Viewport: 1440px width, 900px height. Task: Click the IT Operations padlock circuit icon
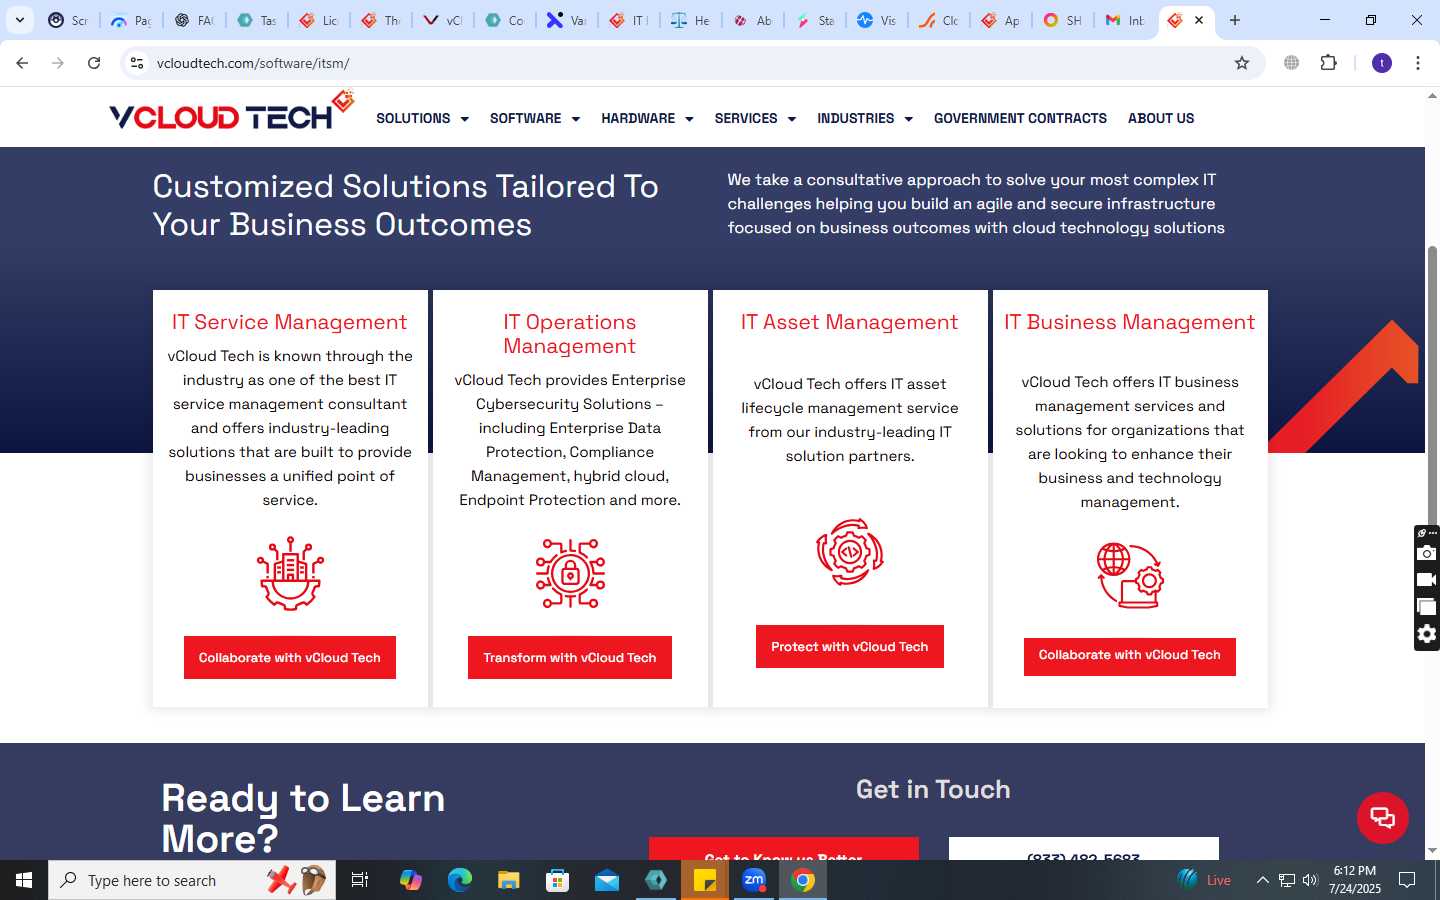pyautogui.click(x=570, y=573)
